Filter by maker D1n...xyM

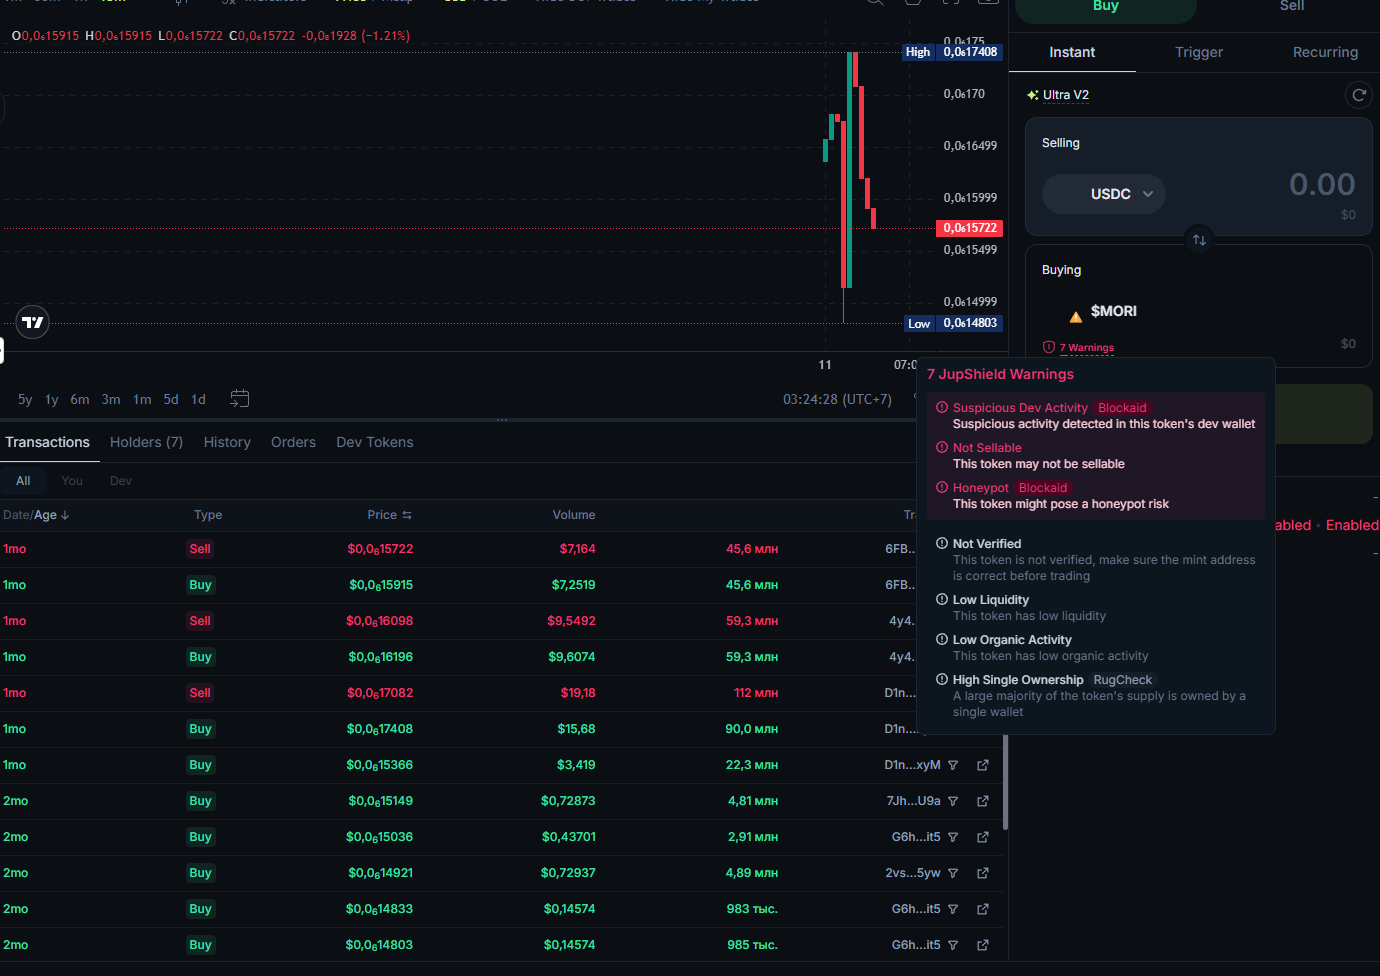(x=953, y=765)
